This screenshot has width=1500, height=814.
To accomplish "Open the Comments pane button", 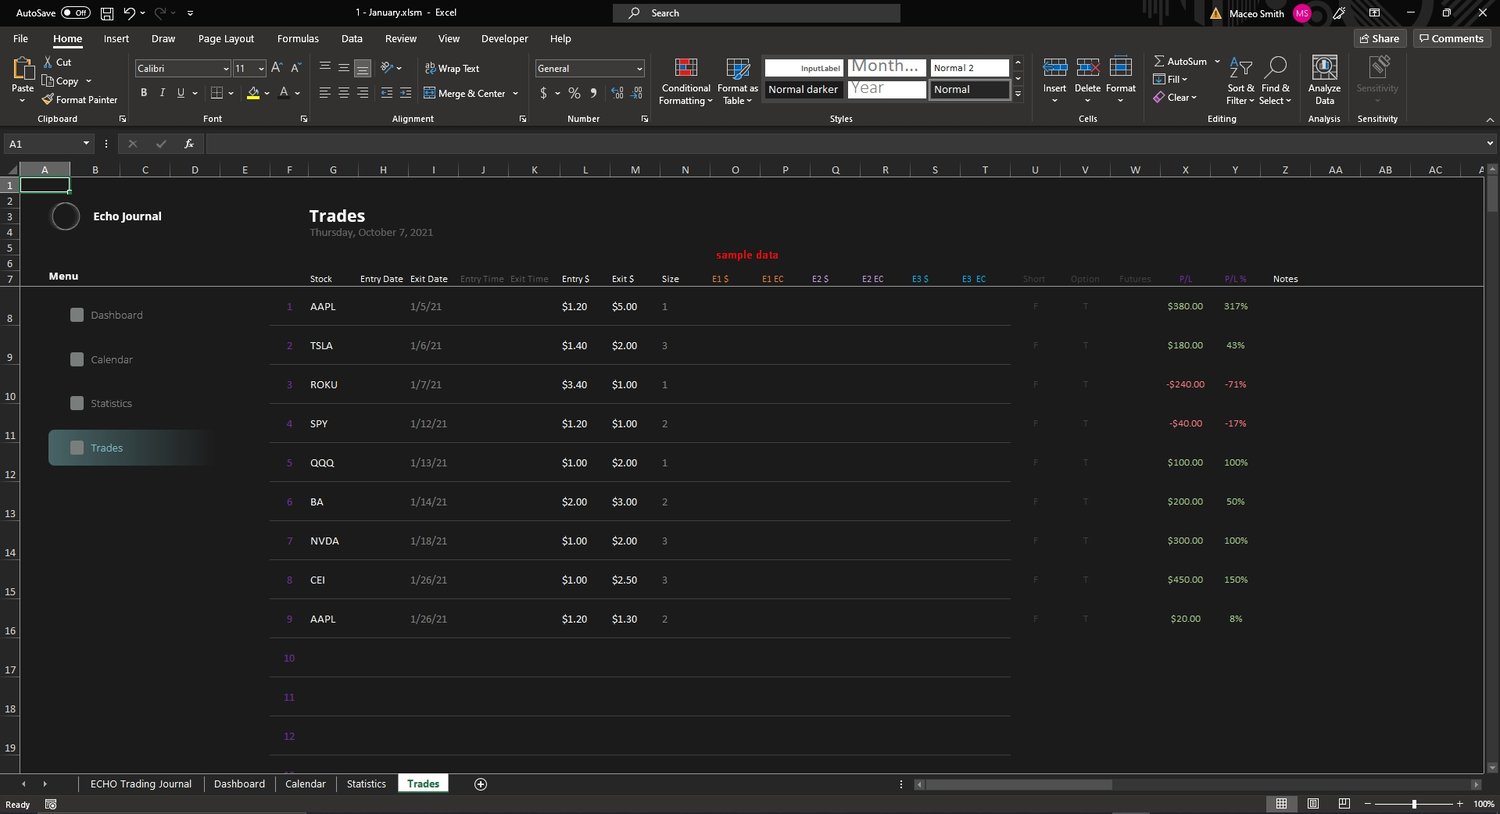I will [1451, 38].
